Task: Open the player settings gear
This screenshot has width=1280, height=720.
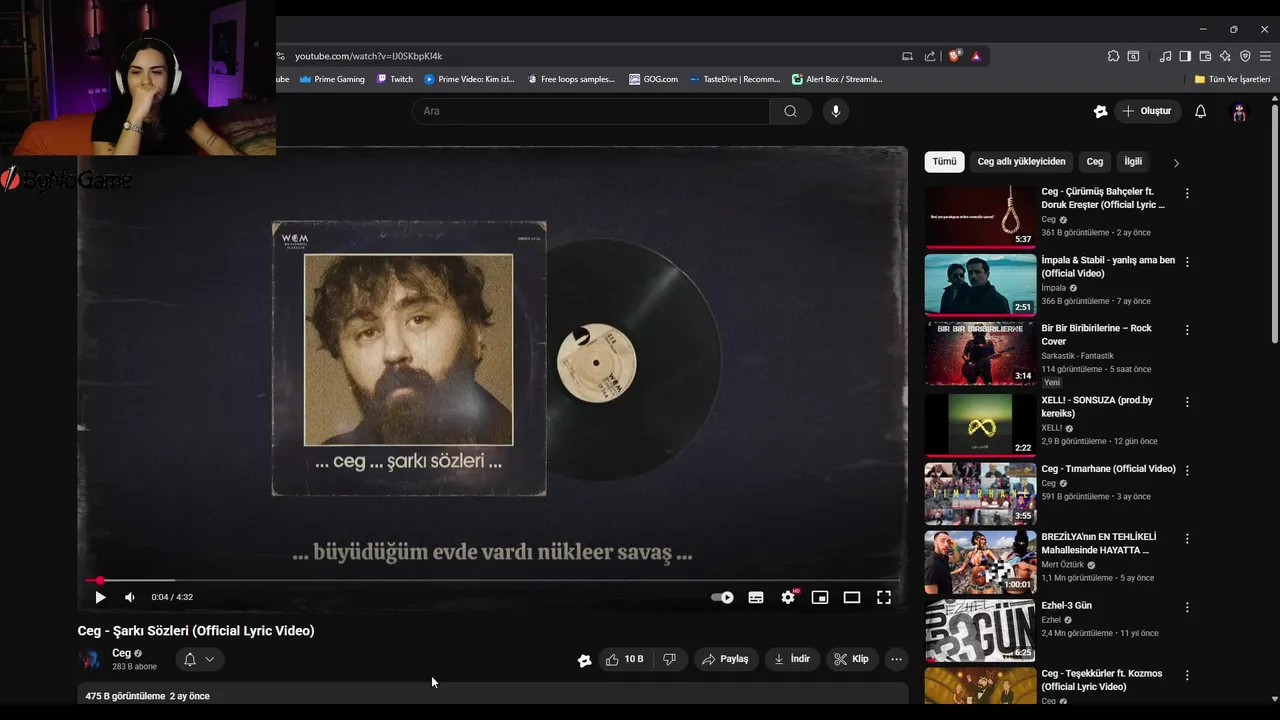Action: 788,597
